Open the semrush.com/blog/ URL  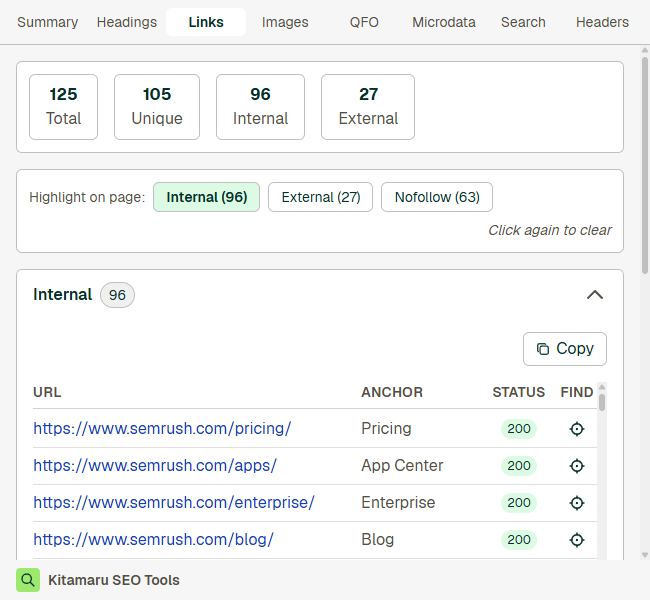(x=153, y=539)
